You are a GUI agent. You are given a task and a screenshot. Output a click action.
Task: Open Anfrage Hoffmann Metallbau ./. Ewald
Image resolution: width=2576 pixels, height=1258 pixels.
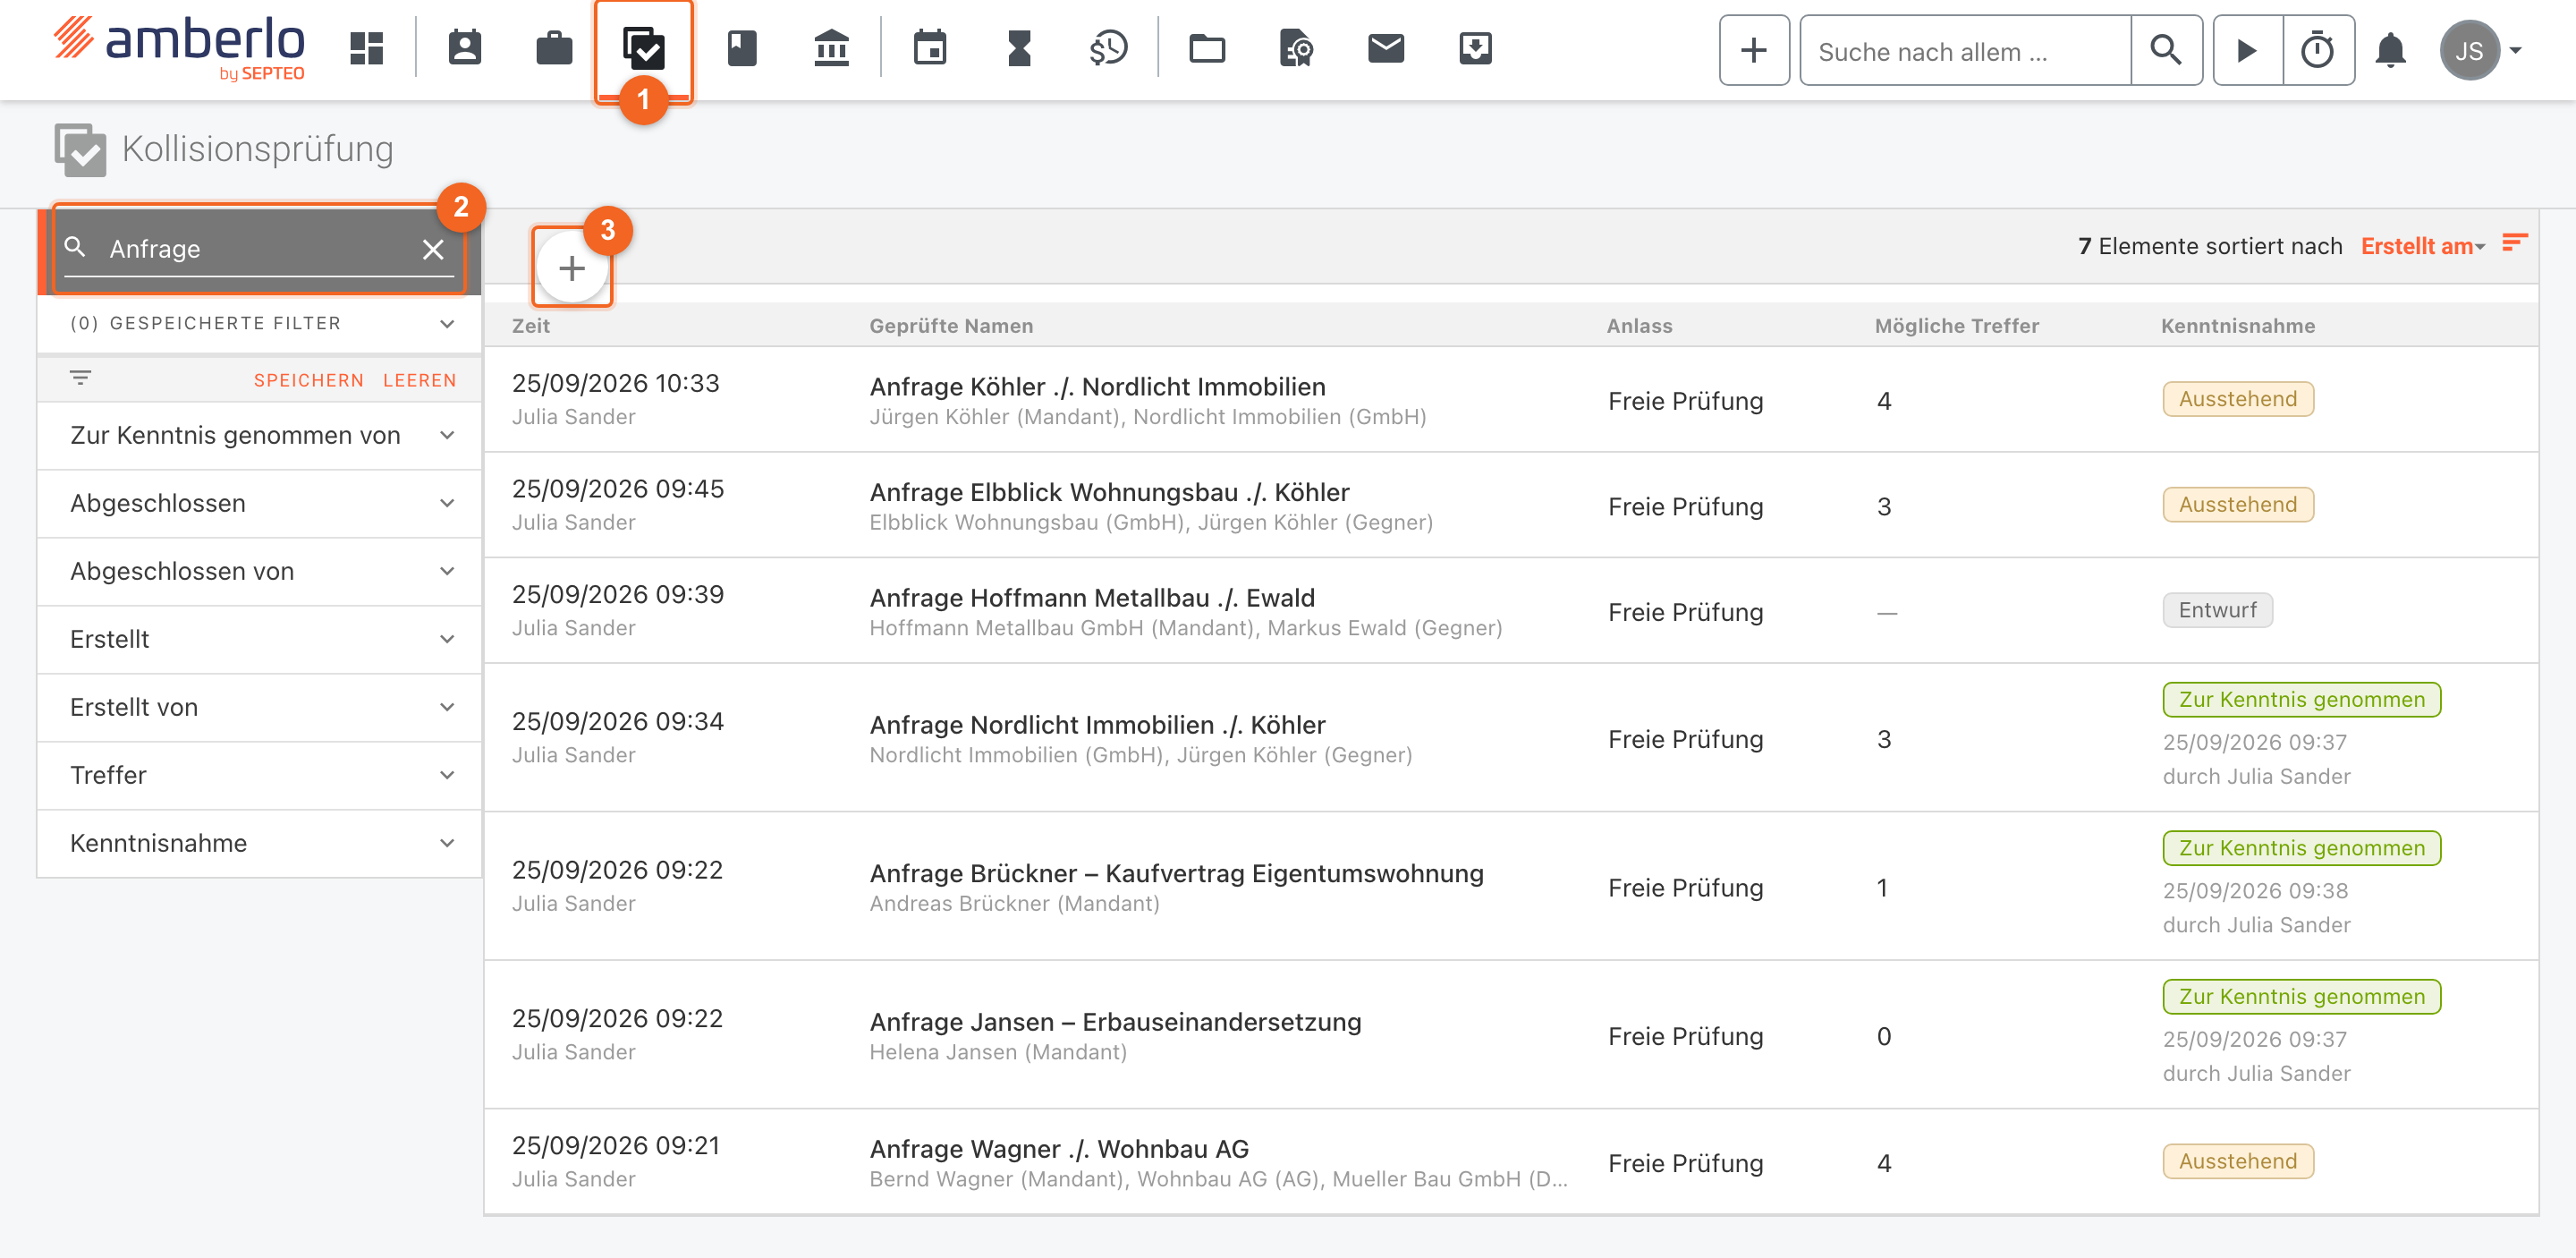(1092, 598)
